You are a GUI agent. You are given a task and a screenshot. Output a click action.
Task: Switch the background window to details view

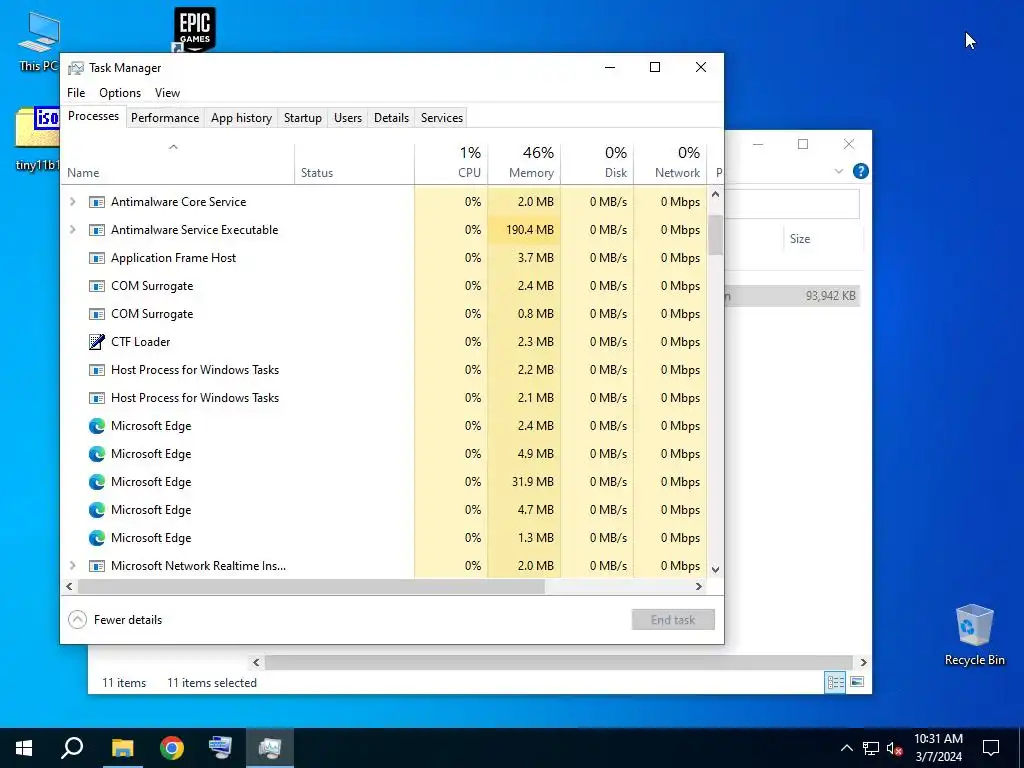click(x=835, y=682)
